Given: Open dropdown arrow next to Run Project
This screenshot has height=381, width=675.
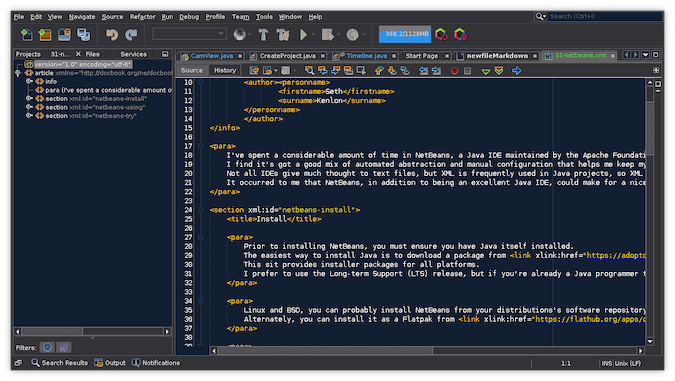Looking at the screenshot, I should point(313,34).
